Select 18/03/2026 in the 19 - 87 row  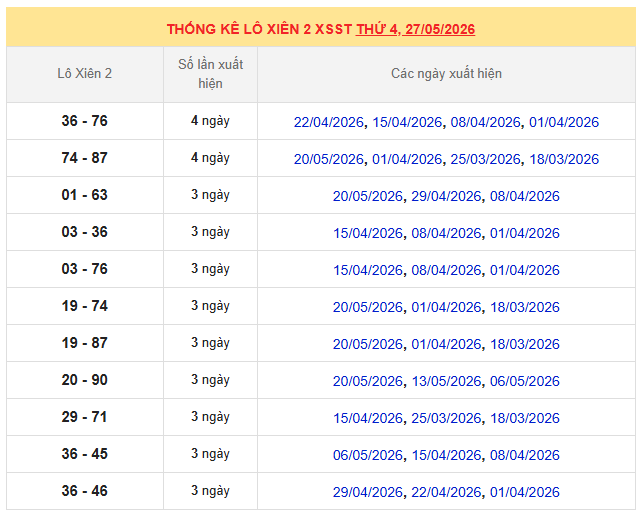pyautogui.click(x=524, y=344)
